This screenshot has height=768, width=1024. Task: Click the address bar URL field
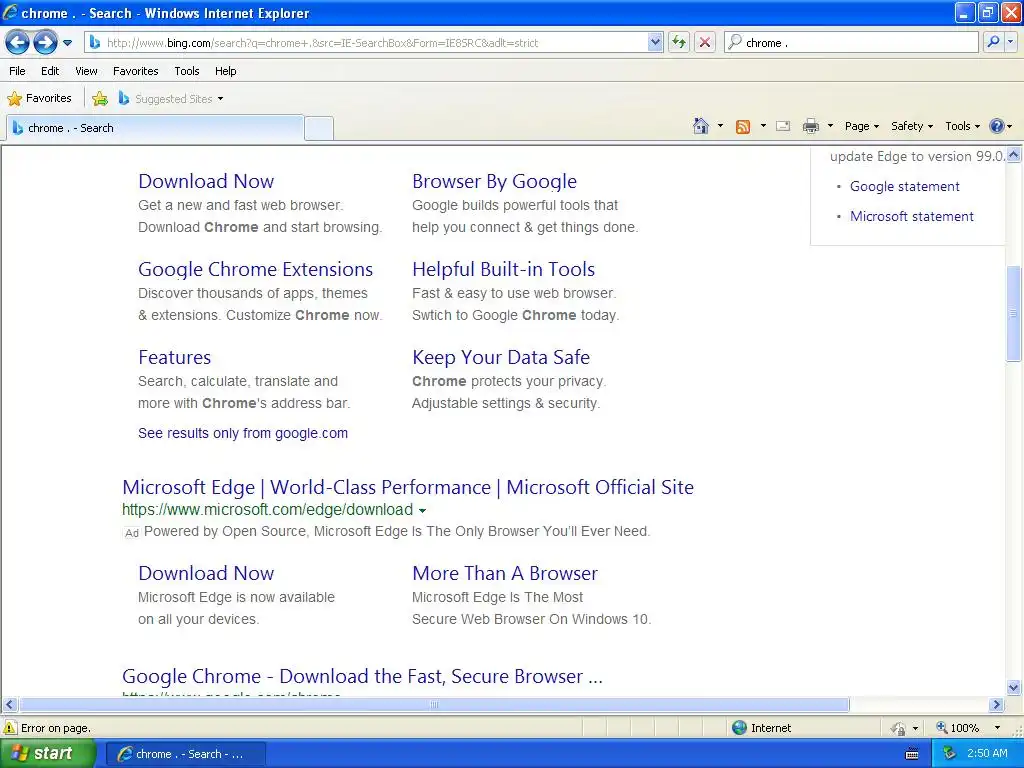[x=374, y=42]
